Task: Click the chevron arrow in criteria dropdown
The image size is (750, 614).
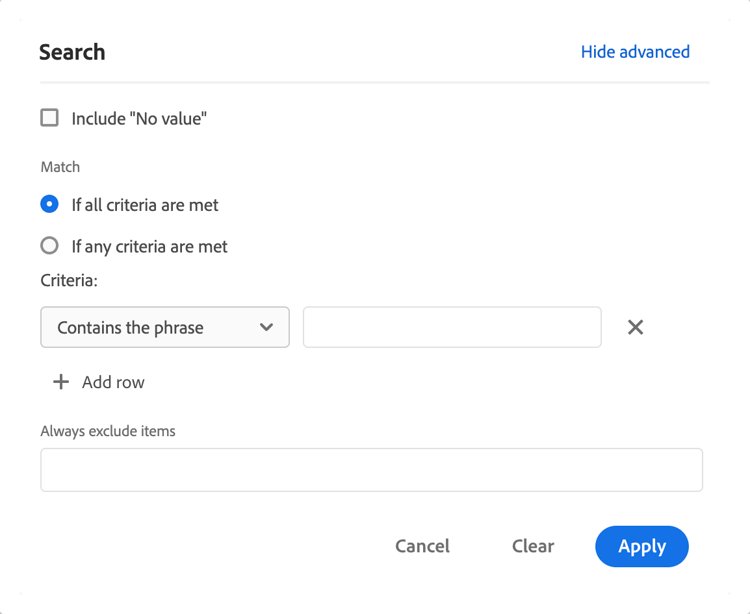Action: click(x=266, y=327)
